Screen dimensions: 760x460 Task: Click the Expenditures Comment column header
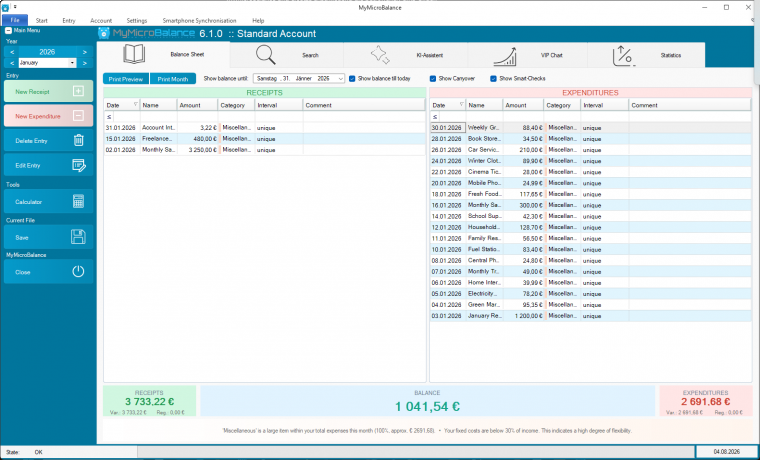coord(690,105)
